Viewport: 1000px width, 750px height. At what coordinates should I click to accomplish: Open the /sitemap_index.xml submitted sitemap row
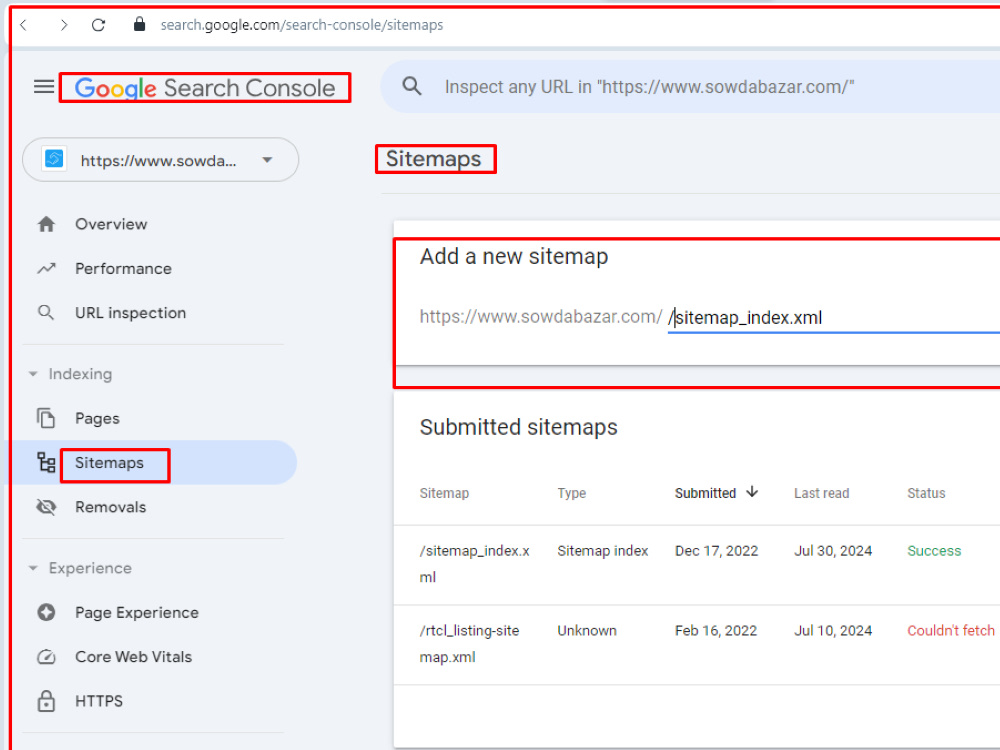tap(696, 564)
